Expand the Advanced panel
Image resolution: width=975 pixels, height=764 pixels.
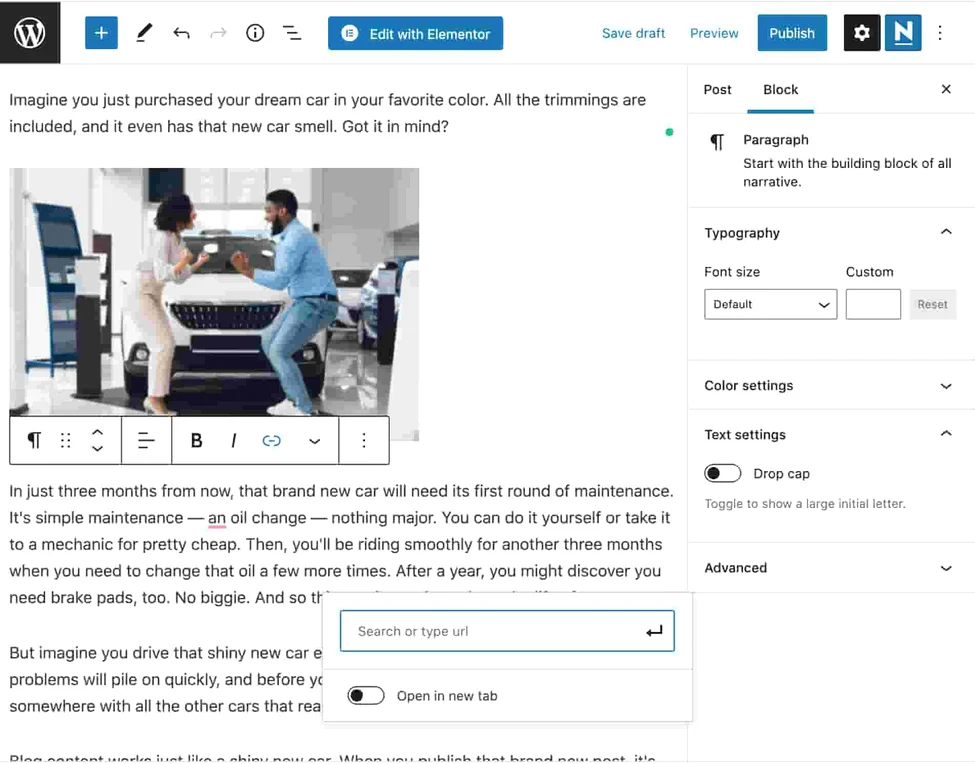[830, 568]
